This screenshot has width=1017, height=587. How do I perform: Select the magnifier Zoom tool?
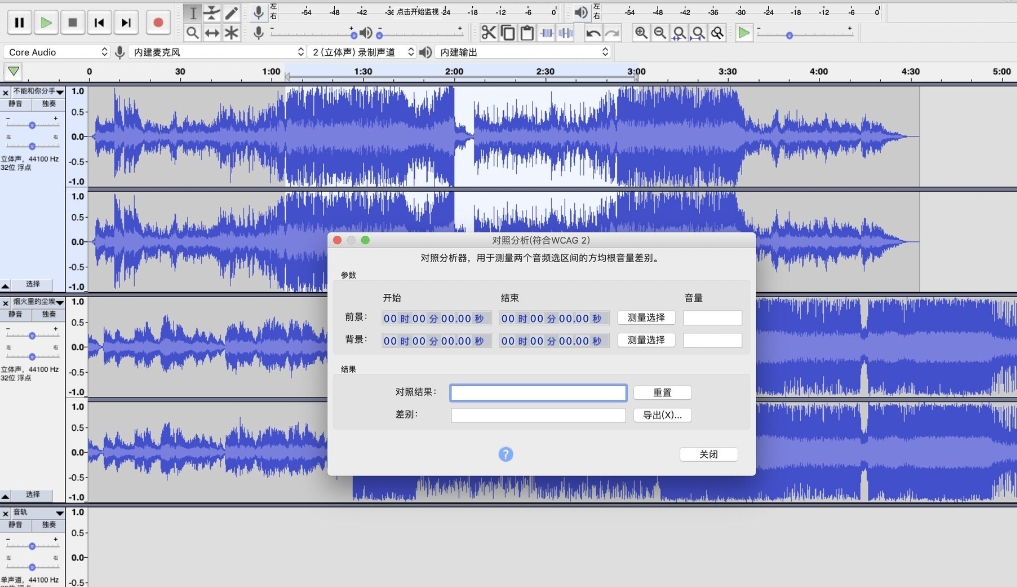coord(193,32)
